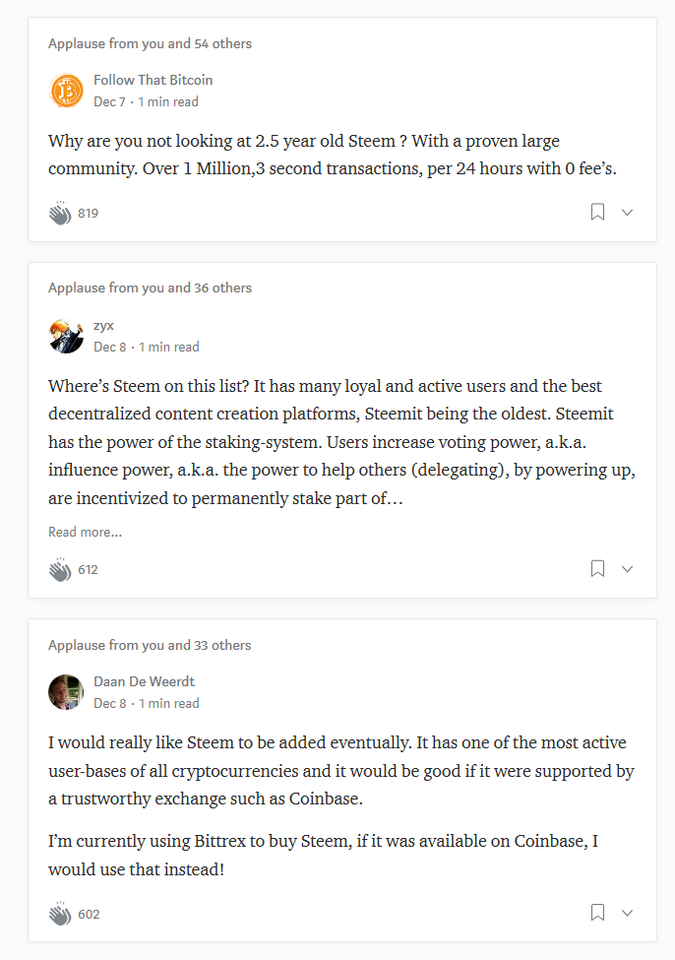Screen dimensions: 675x960
Task: Open Follow That Bitcoin's avatar
Action: (x=66, y=91)
